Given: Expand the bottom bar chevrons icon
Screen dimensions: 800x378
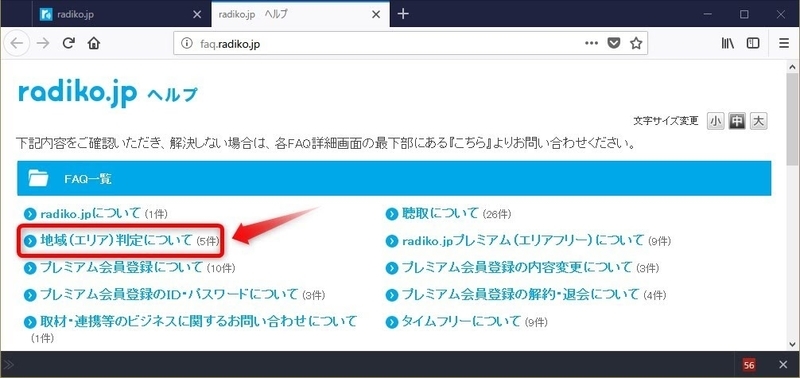Looking at the screenshot, I should [9, 364].
